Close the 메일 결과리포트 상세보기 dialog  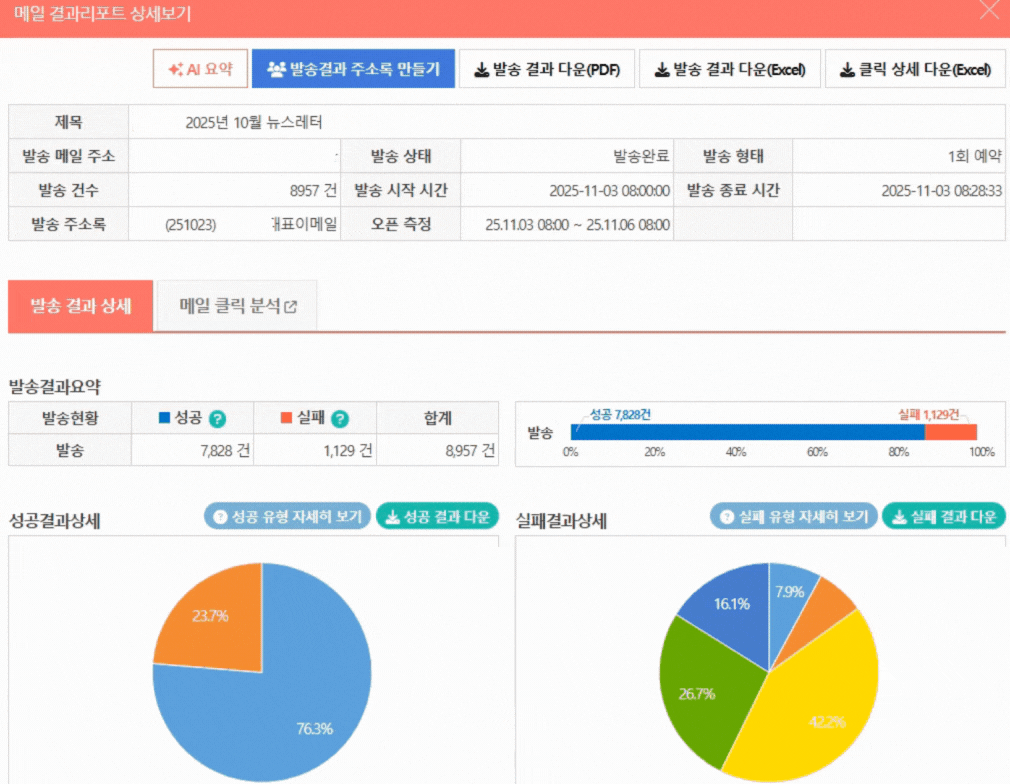point(989,12)
